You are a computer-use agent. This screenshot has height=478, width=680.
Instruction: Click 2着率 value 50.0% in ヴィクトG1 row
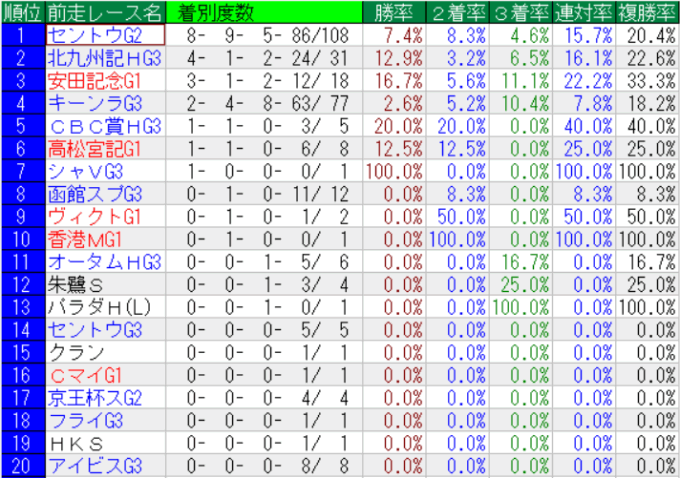[462, 216]
